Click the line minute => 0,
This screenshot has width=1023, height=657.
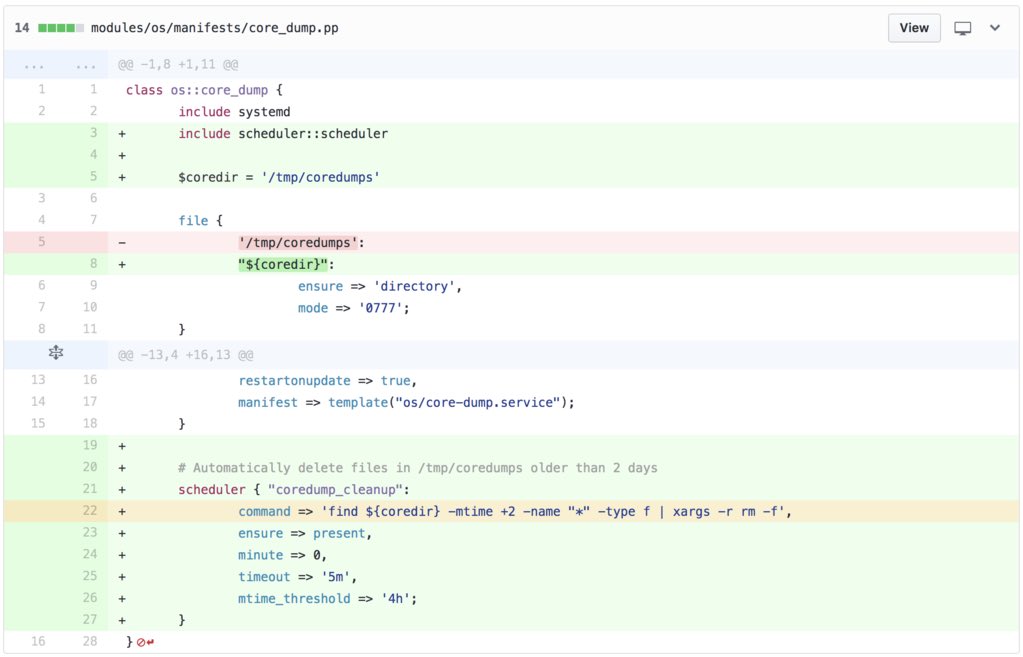[282, 555]
